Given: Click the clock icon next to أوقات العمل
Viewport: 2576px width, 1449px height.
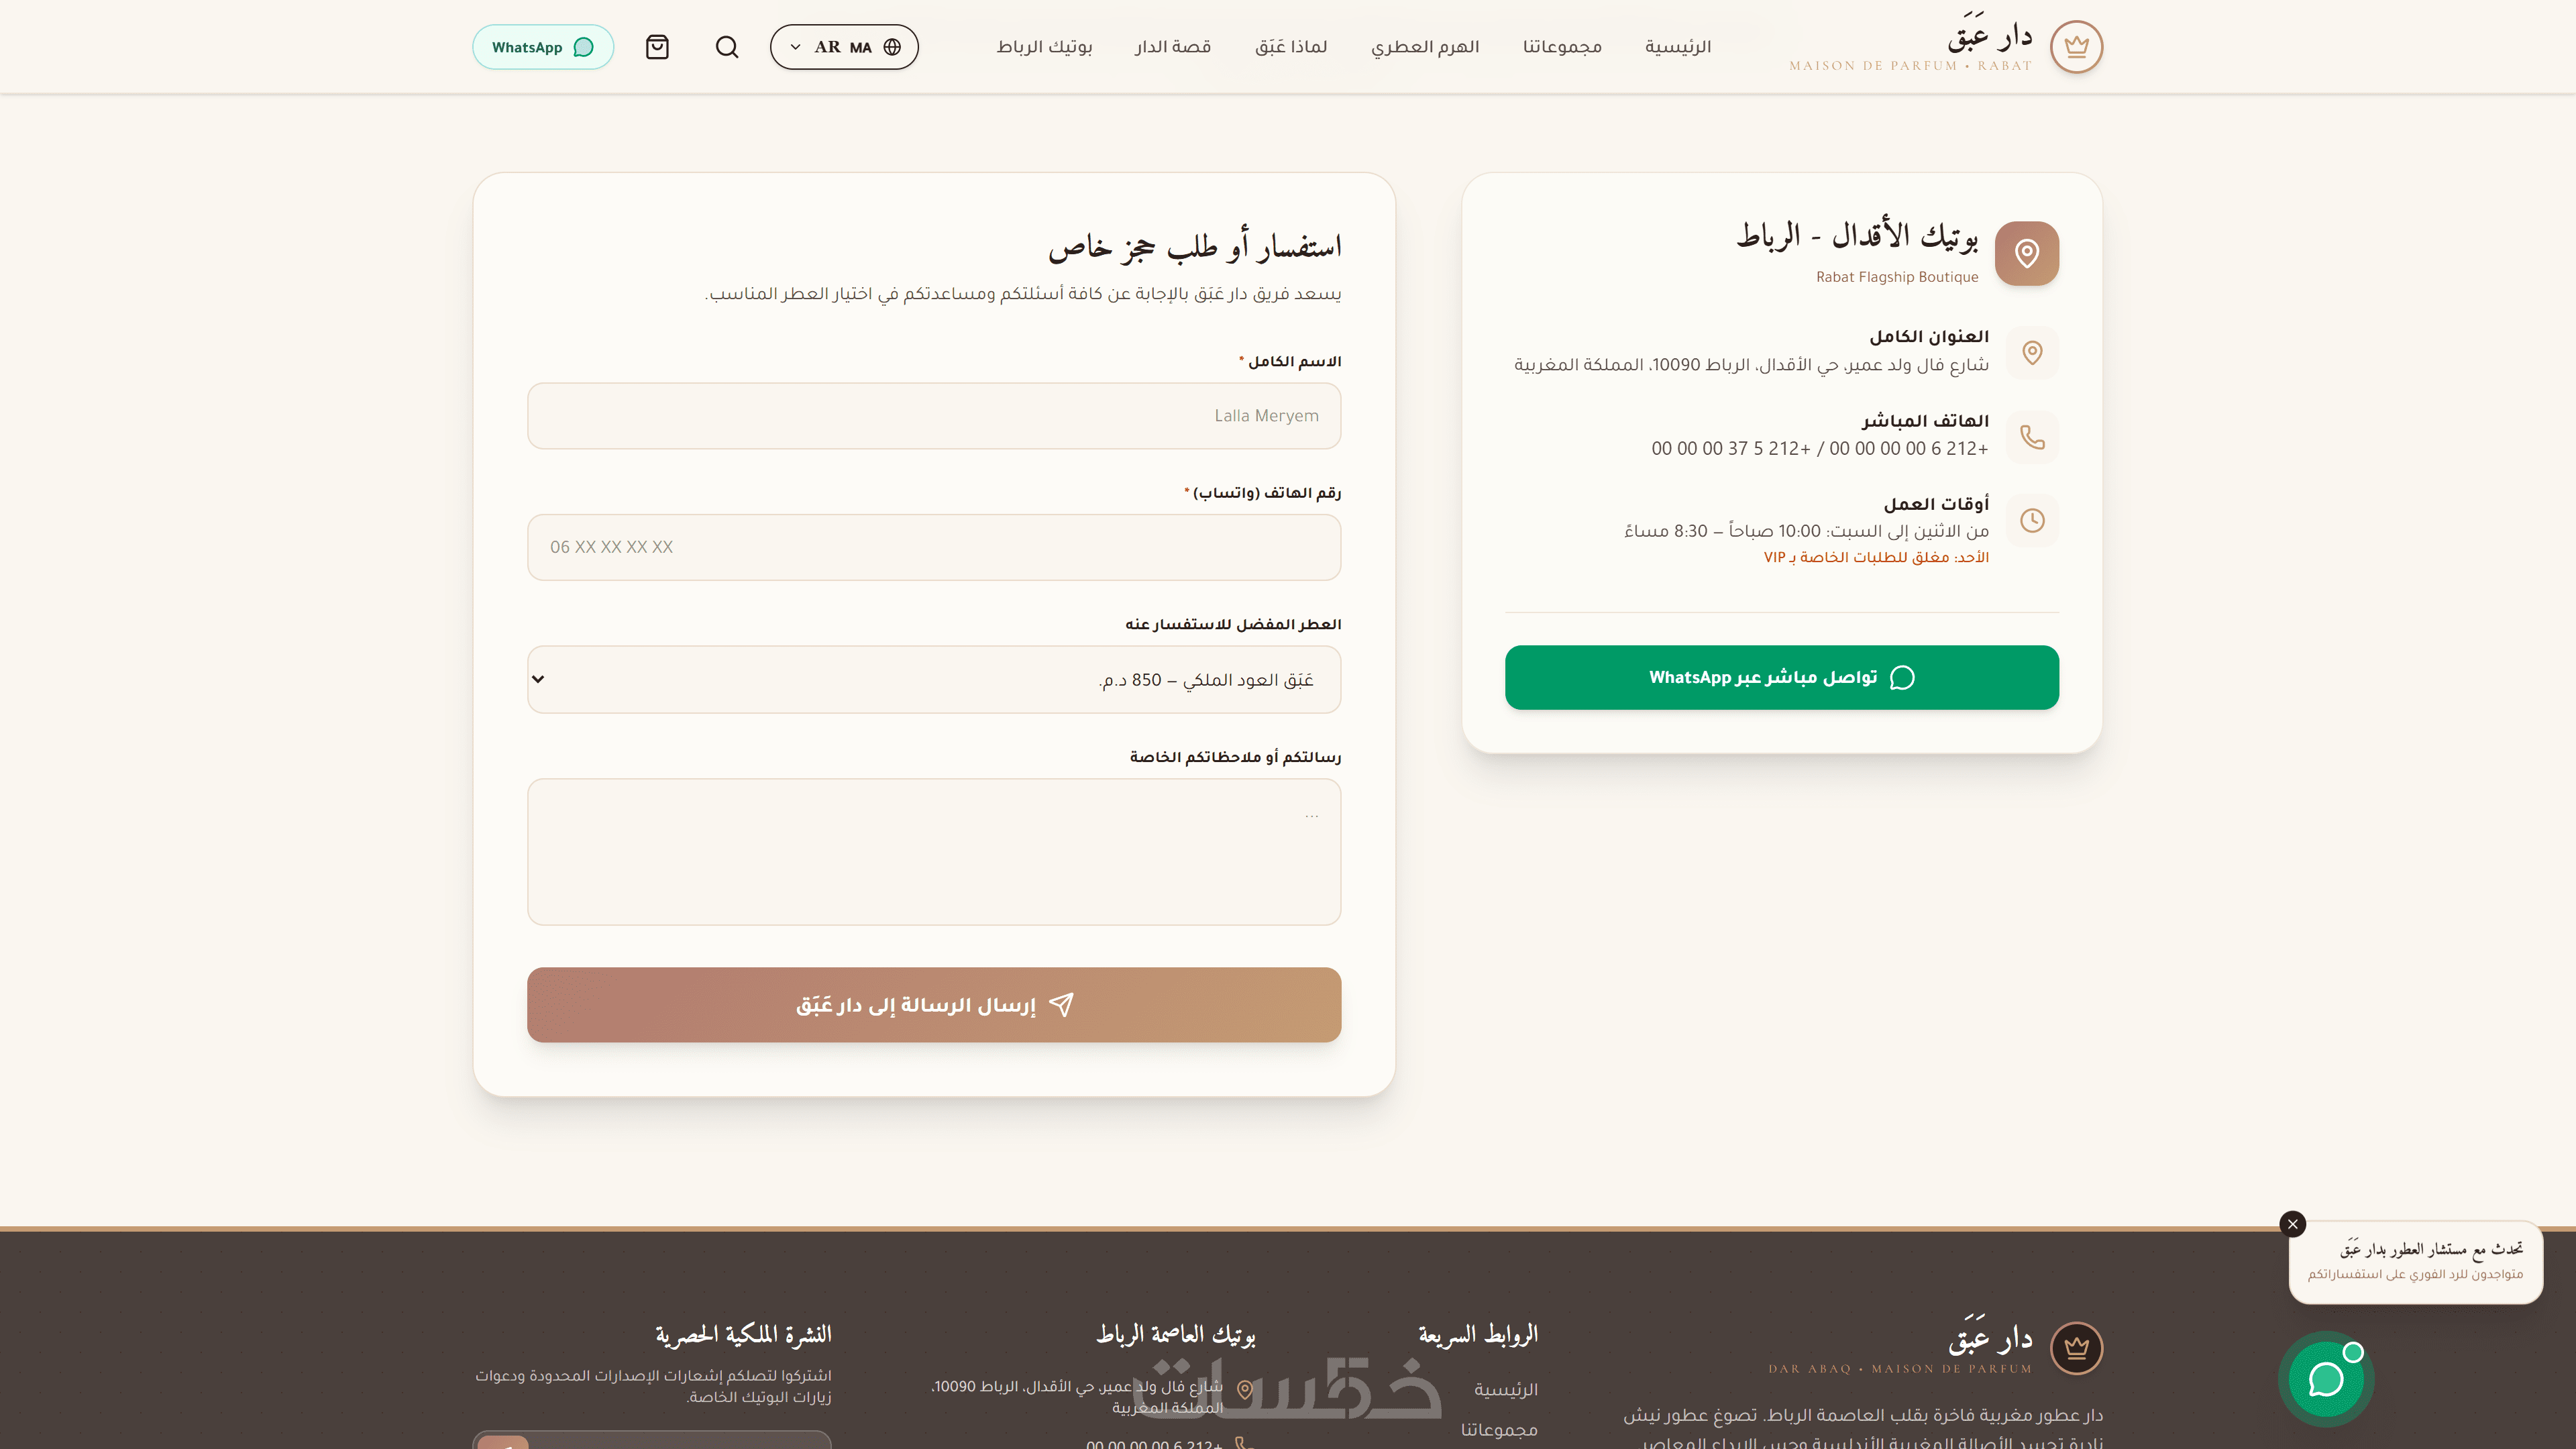Looking at the screenshot, I should (x=2032, y=520).
